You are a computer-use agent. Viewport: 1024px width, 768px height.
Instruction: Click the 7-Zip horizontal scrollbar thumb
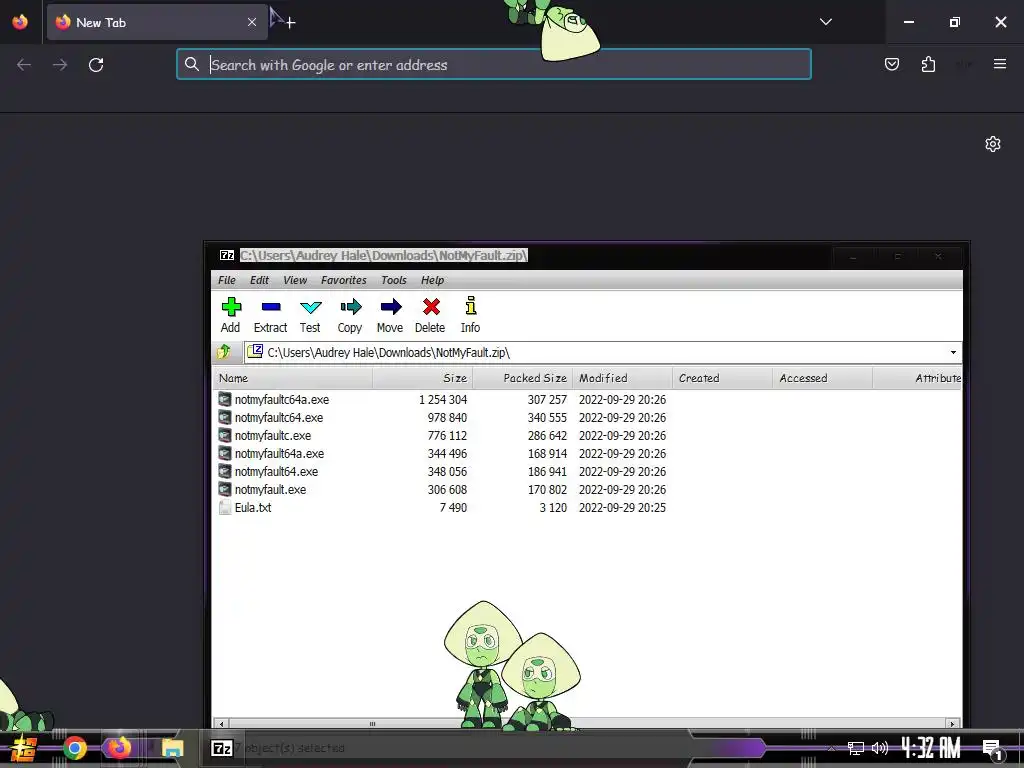[x=372, y=724]
